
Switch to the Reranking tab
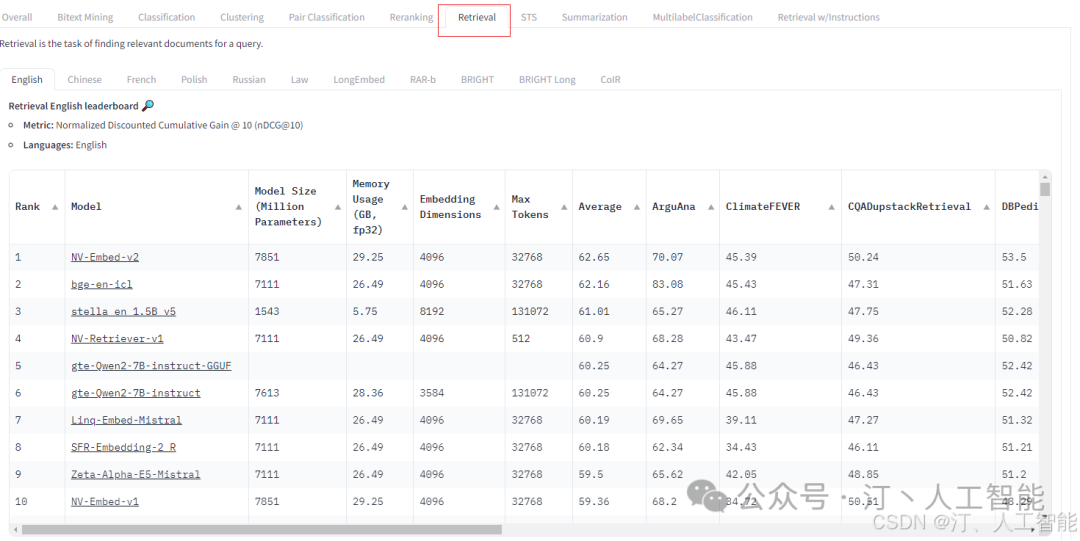pyautogui.click(x=411, y=17)
